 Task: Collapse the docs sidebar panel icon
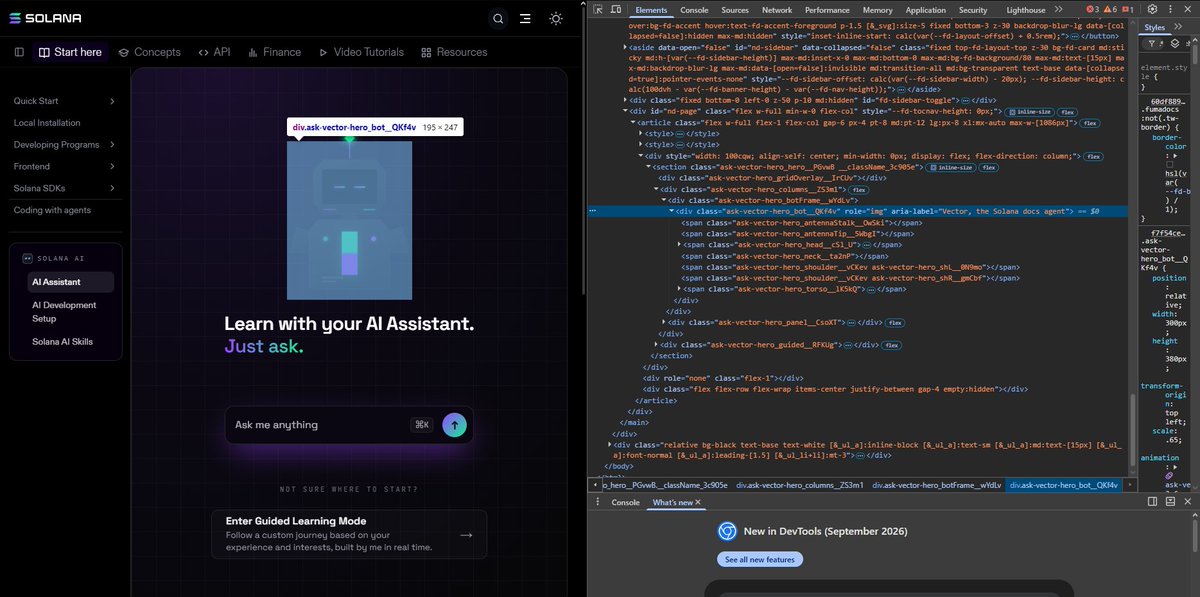coord(20,52)
